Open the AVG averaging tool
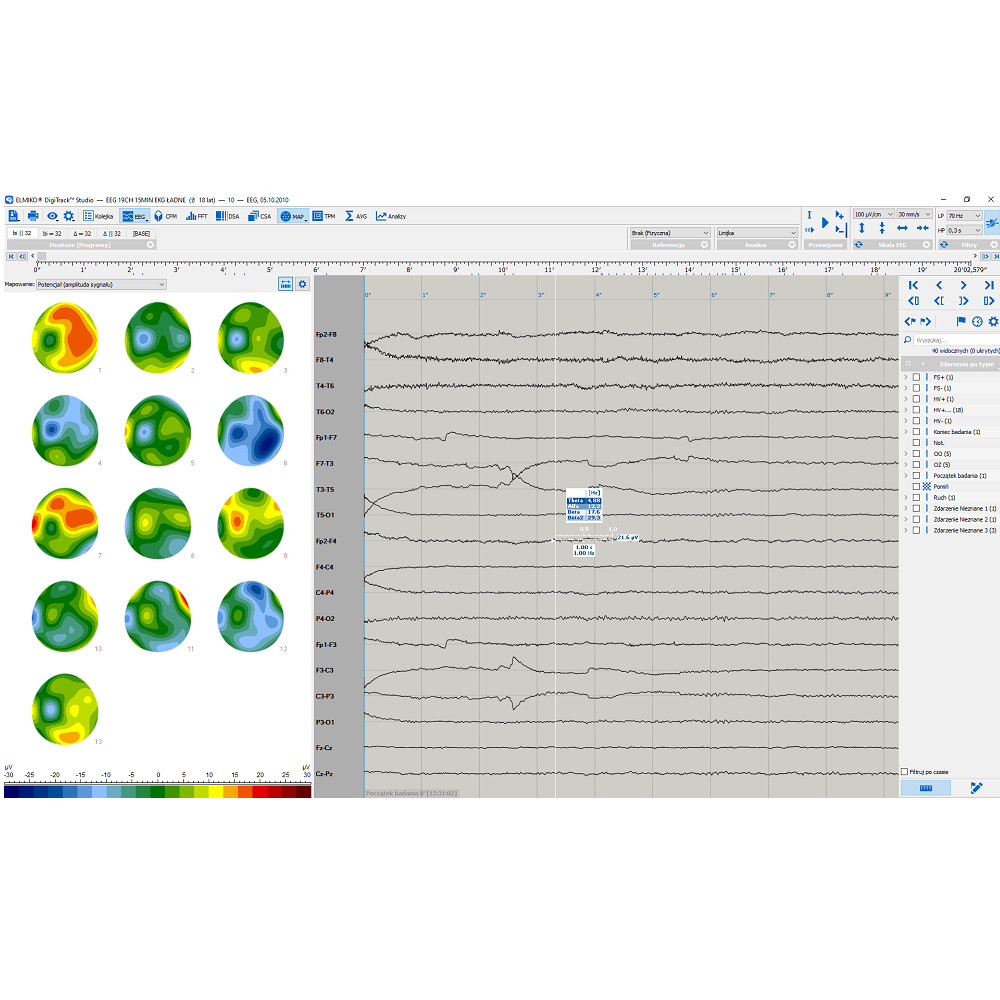This screenshot has width=1000, height=1000. pos(356,216)
